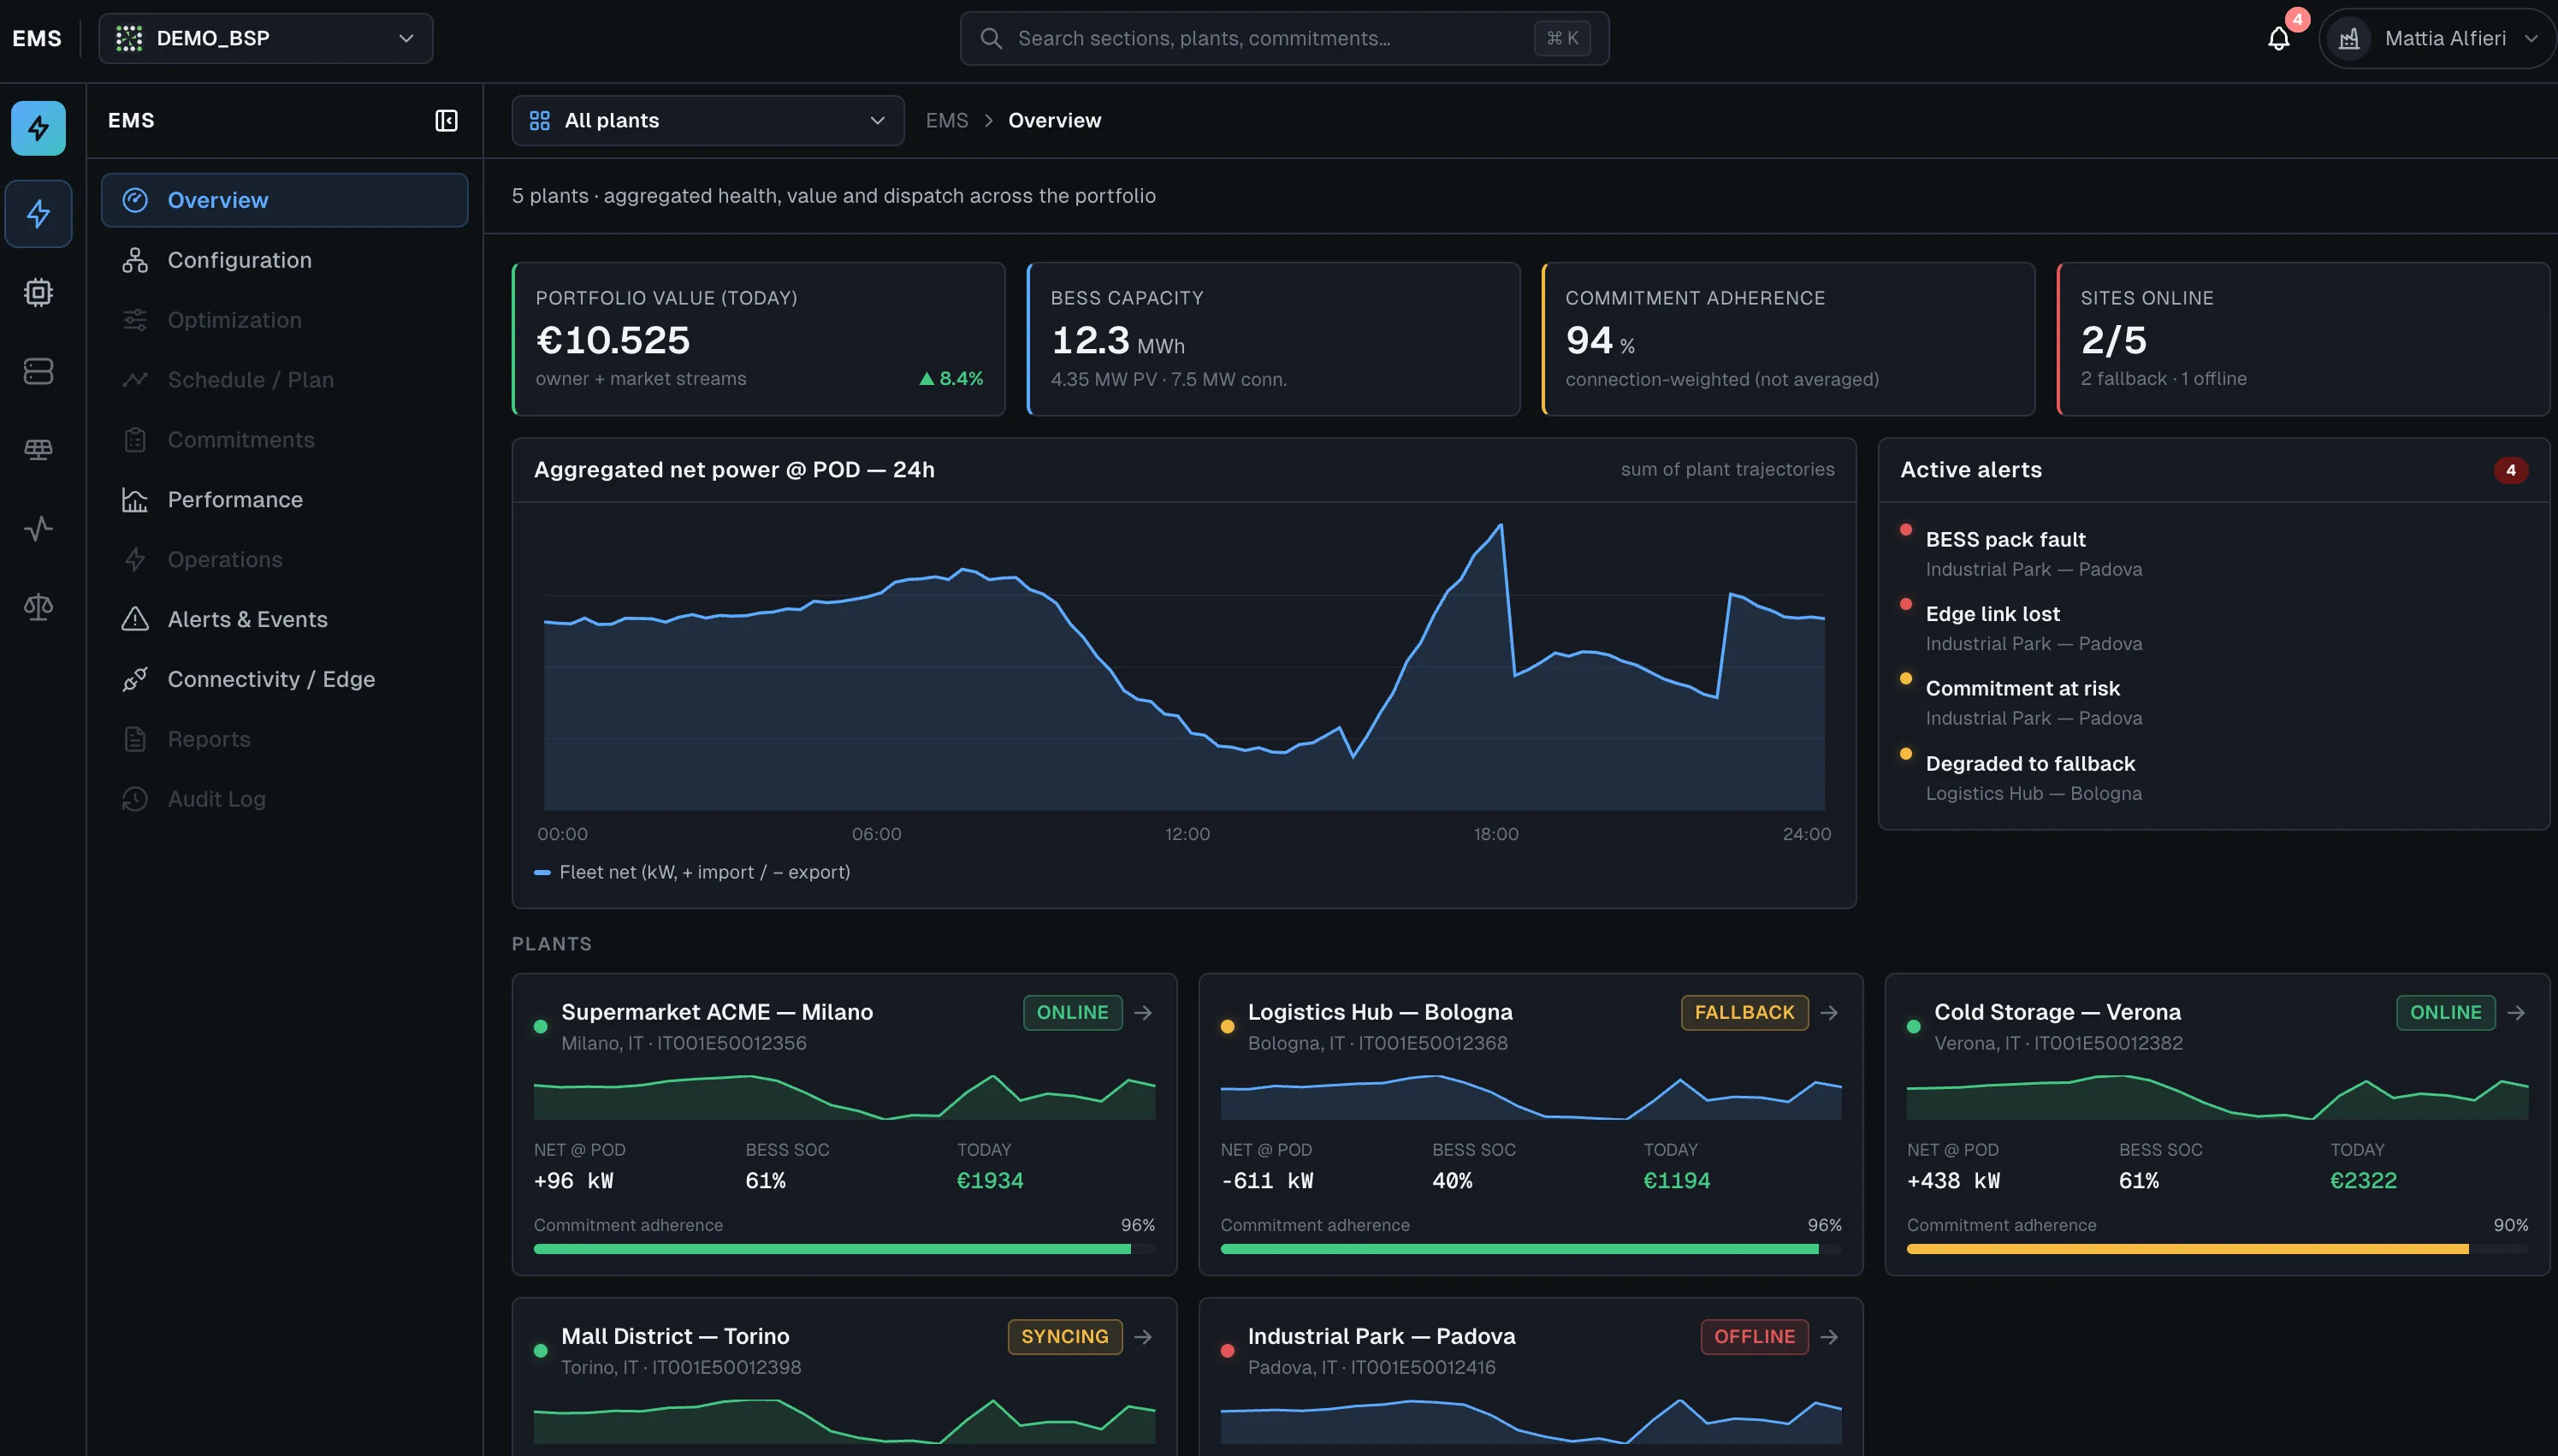Open the BESS pack fault alert
The height and width of the screenshot is (1456, 2558).
2212,553
